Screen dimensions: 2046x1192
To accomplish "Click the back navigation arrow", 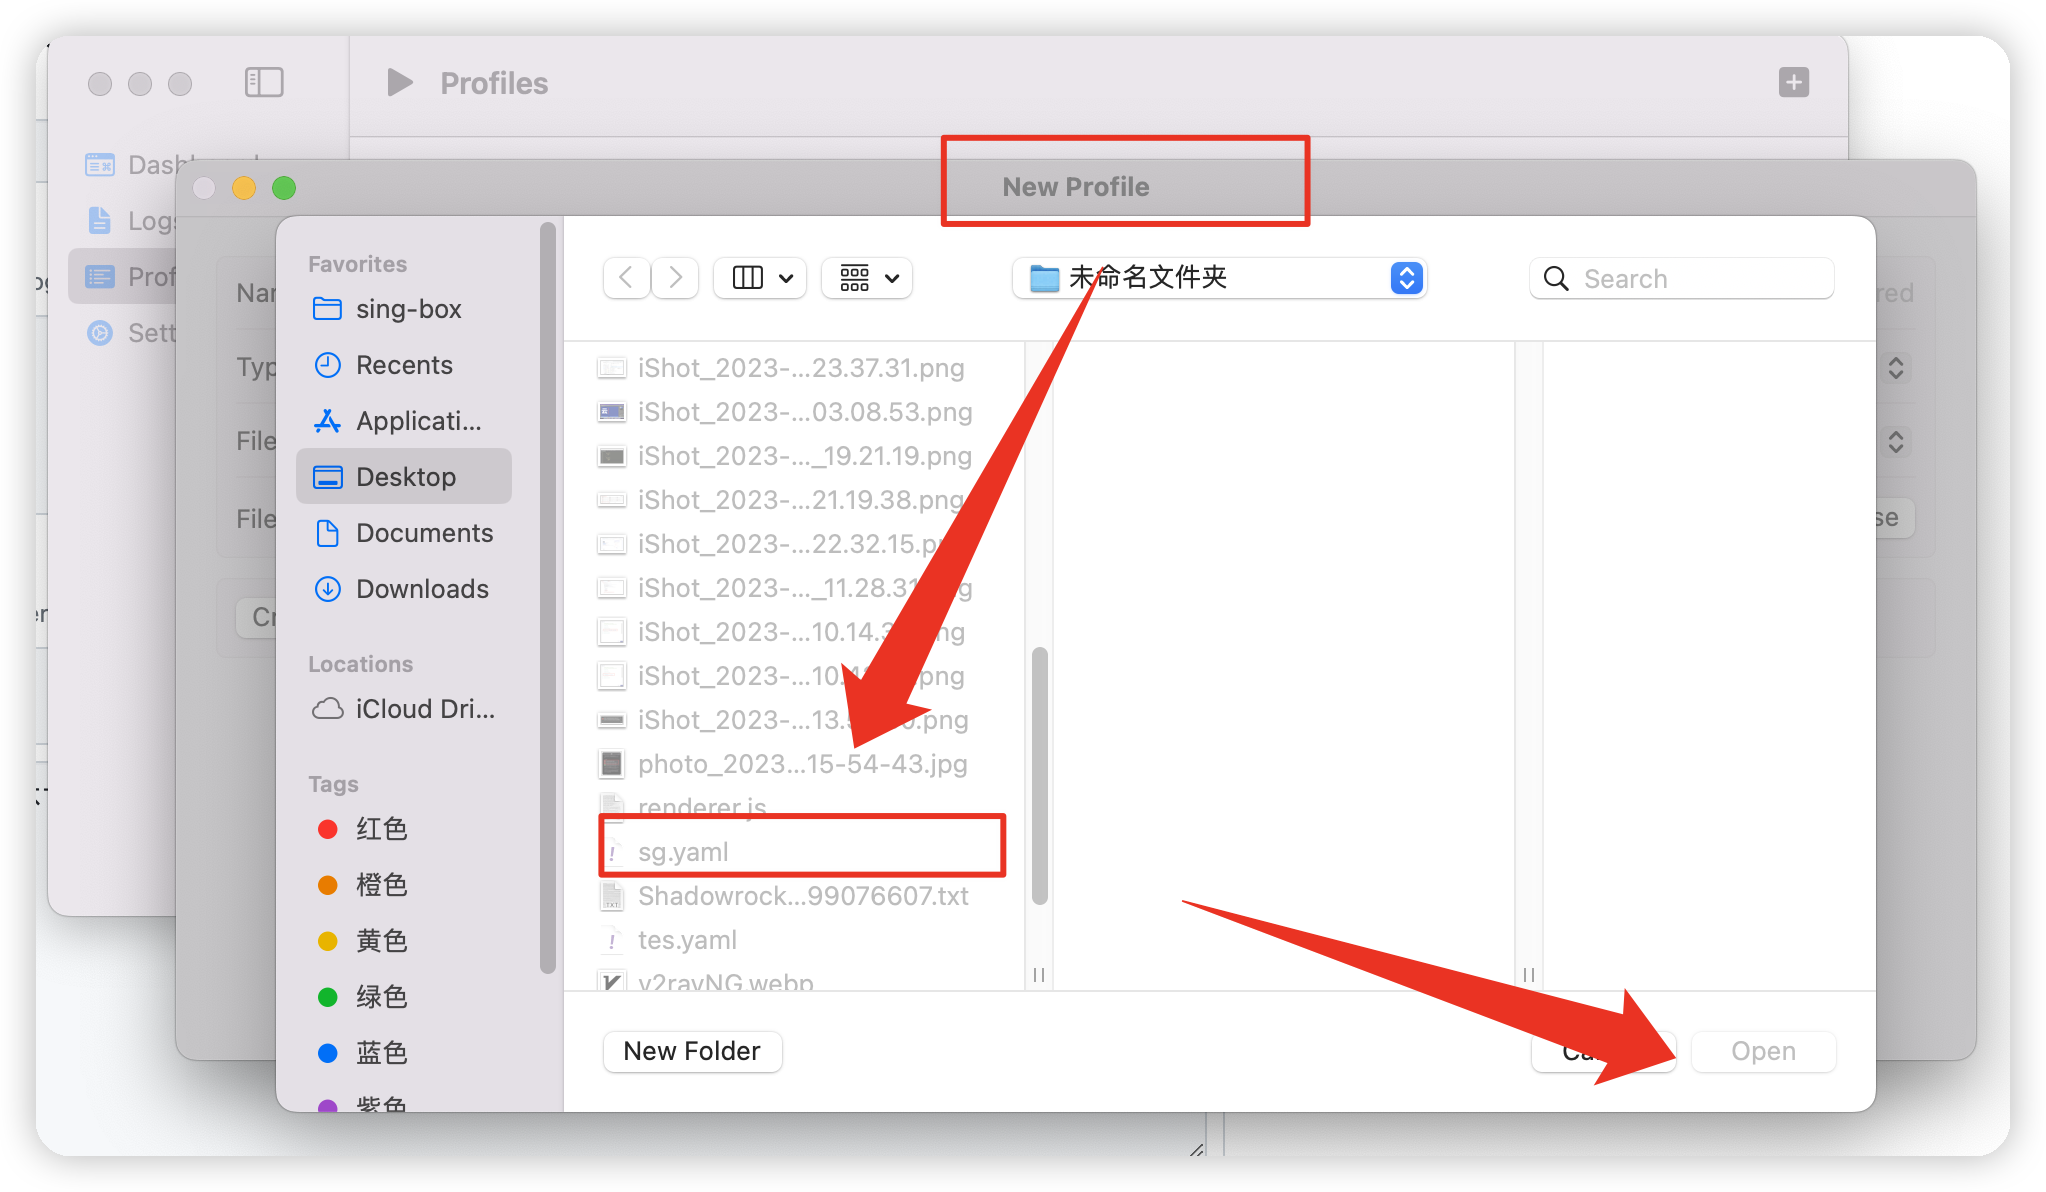I will [625, 278].
